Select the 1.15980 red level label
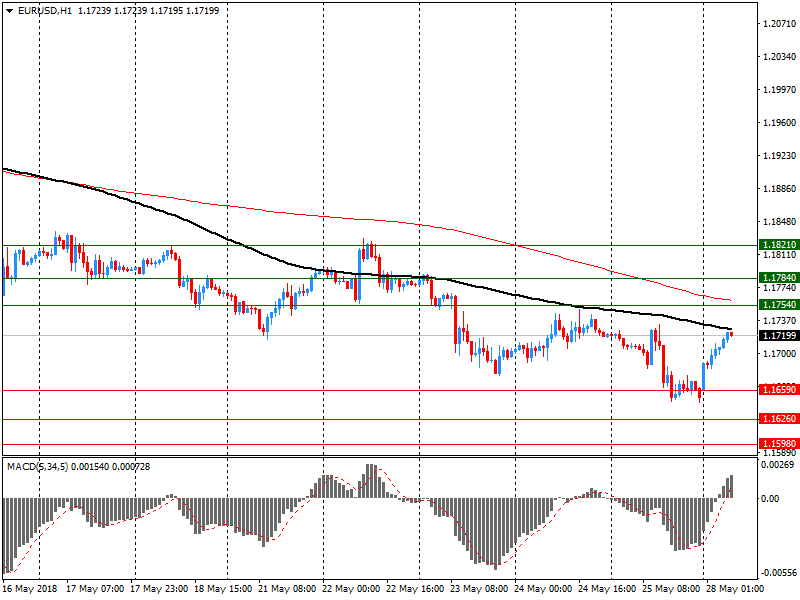 (x=779, y=443)
